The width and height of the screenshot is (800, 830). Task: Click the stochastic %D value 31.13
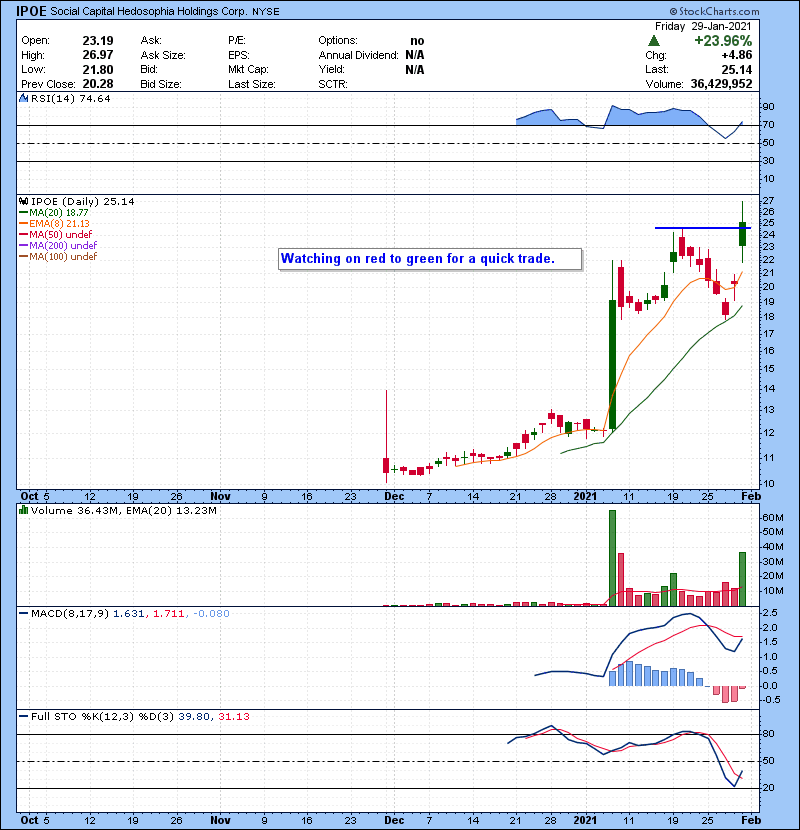233,716
